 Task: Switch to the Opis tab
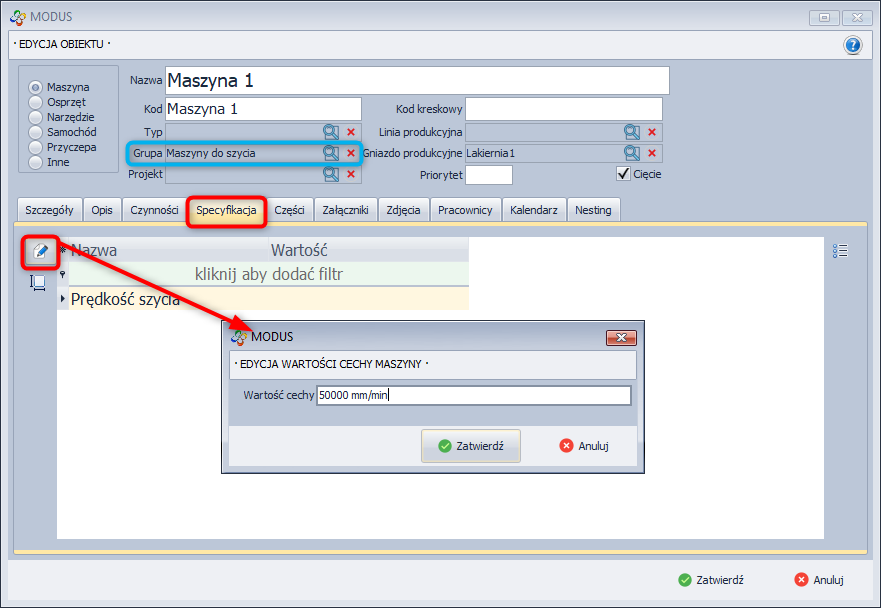click(x=102, y=210)
